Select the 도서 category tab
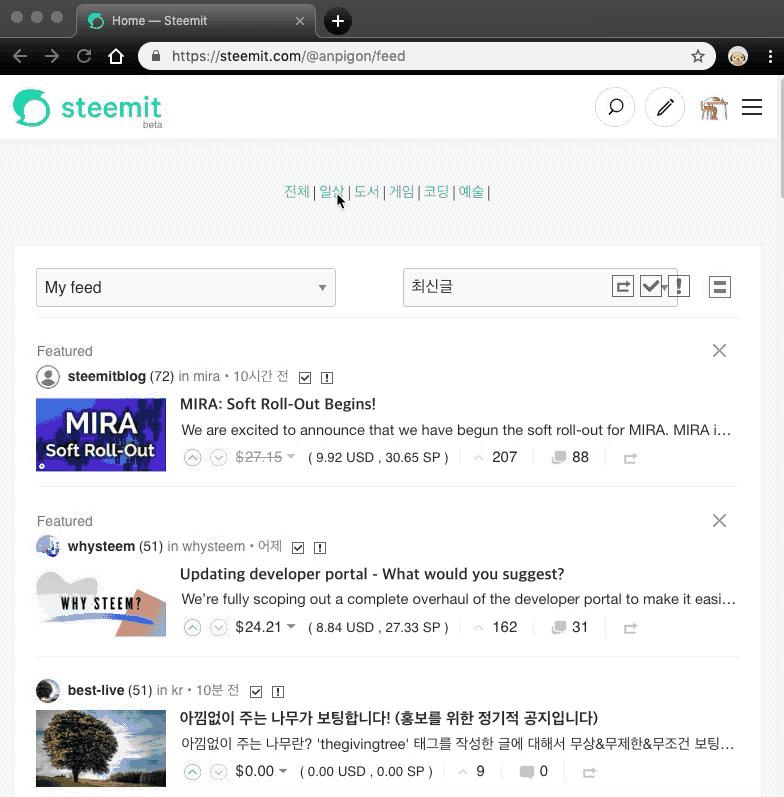The width and height of the screenshot is (784, 797). click(367, 192)
